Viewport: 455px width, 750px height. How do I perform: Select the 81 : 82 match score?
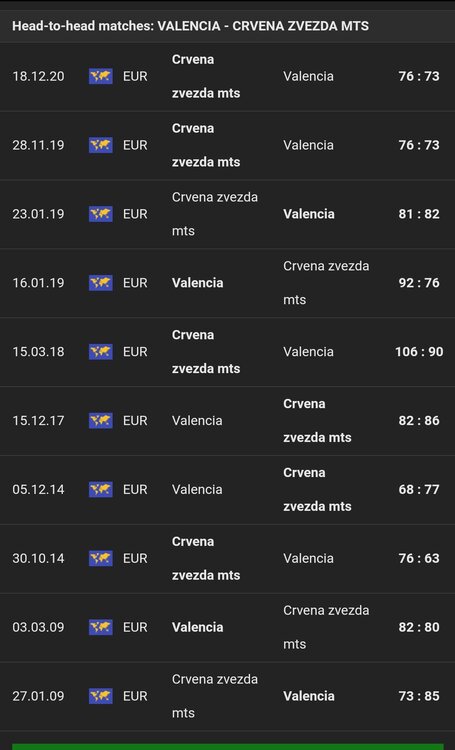click(419, 214)
